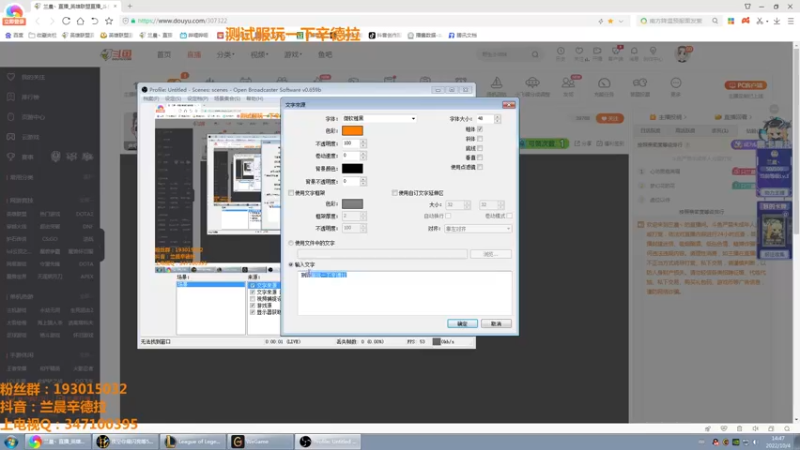The image size is (800, 450).
Task: Enable the 使用文字框架 outline checkbox
Action: click(291, 193)
